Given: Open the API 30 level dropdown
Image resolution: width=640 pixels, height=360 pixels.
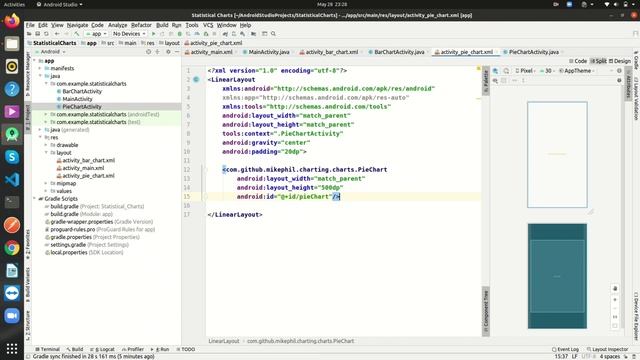Looking at the screenshot, I should click(x=547, y=71).
